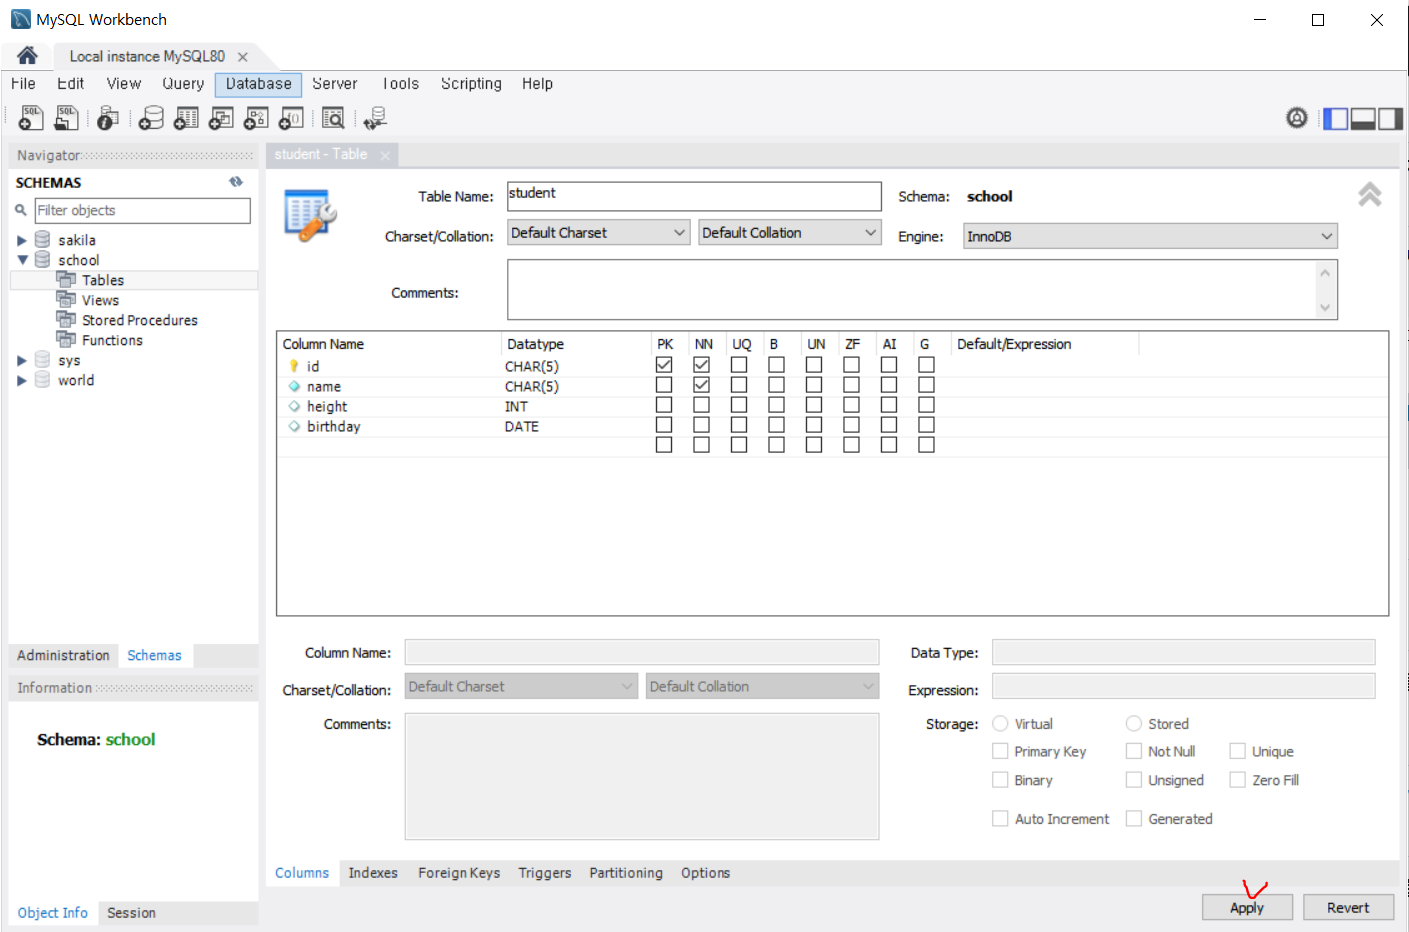1409x932 pixels.
Task: Open column Default Collation dropdown
Action: [x=762, y=686]
